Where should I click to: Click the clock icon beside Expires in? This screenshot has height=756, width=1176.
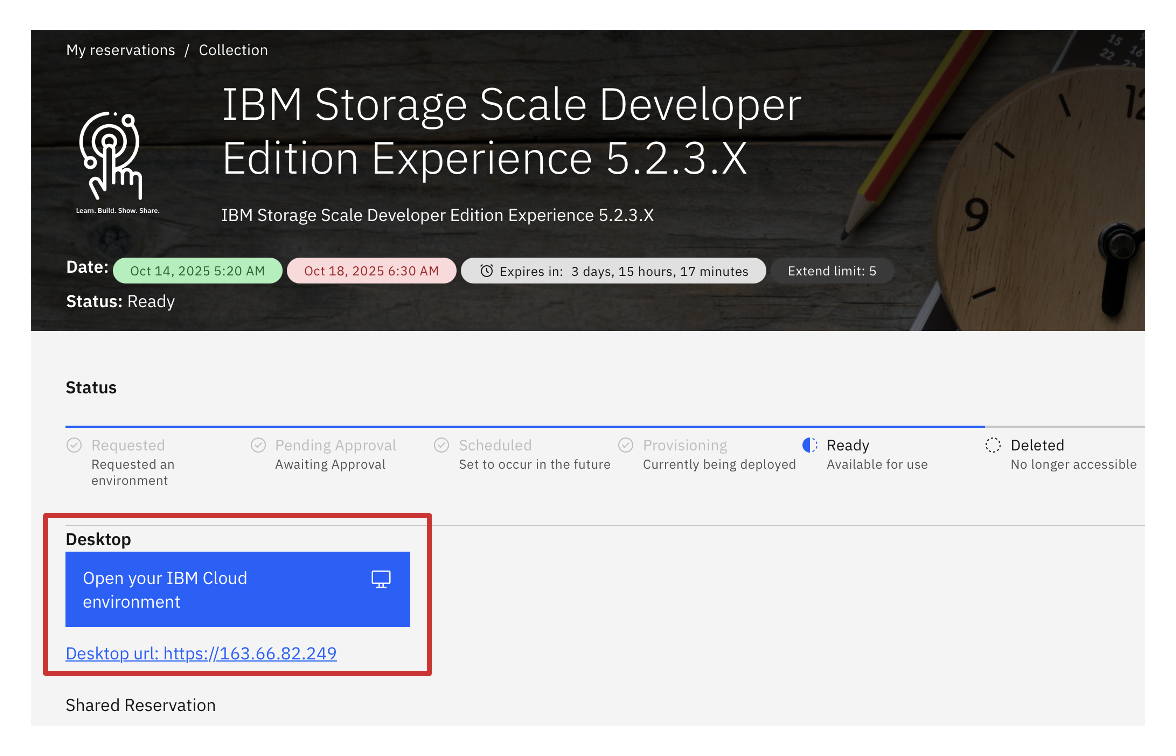coord(487,271)
